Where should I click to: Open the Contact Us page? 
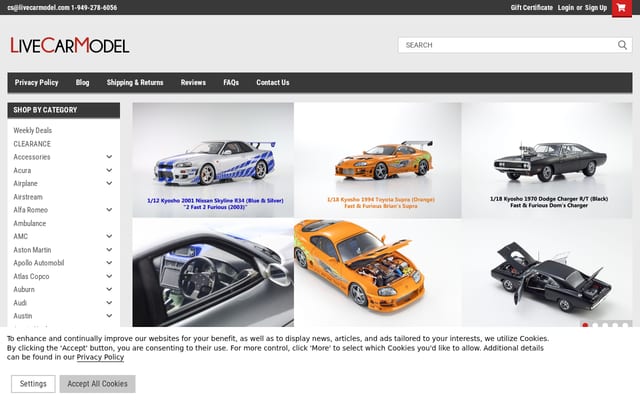click(273, 82)
